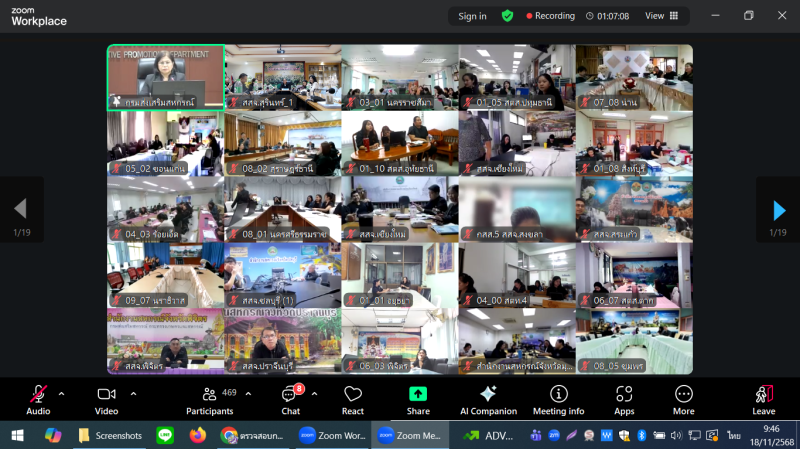Go to next page of video gallery
The image size is (800, 449).
click(x=778, y=210)
